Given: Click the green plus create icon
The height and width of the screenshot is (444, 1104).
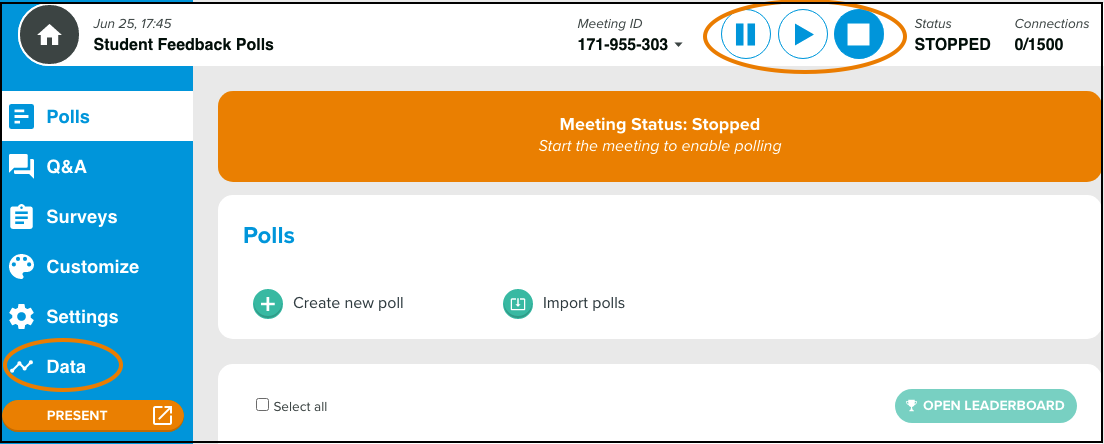Looking at the screenshot, I should click(268, 304).
